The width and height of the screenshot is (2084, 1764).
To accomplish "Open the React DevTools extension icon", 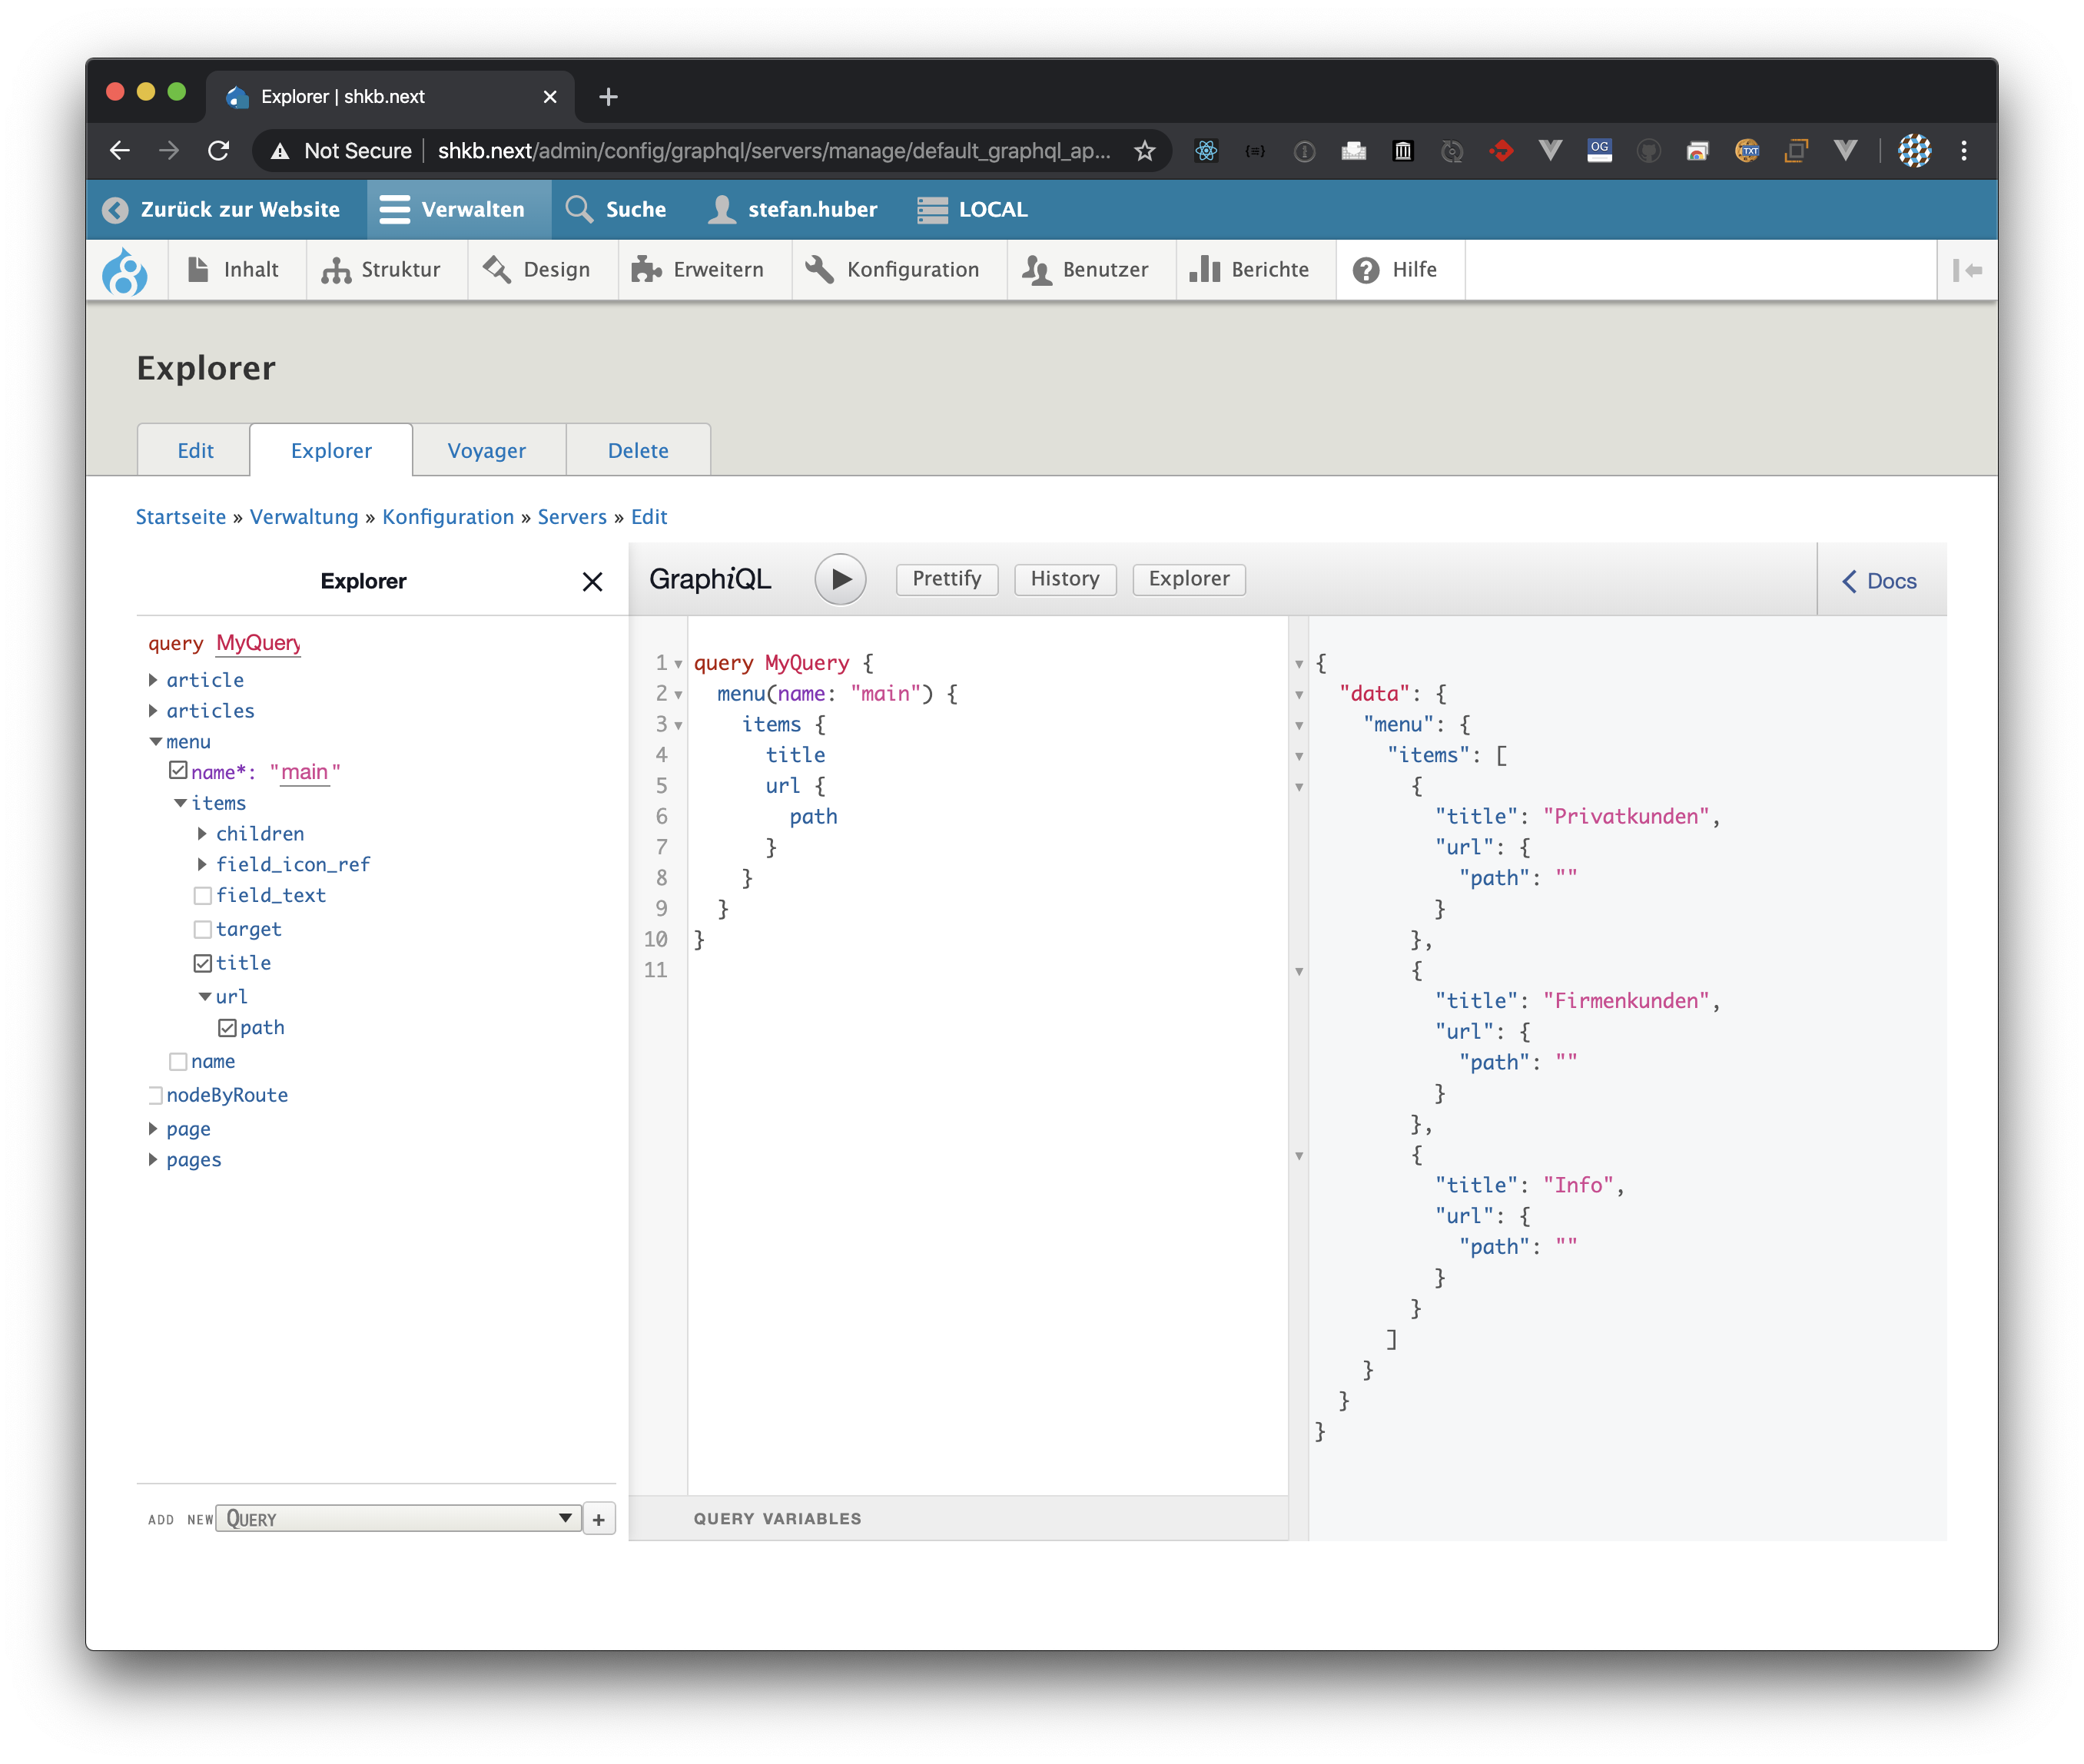I will [1206, 151].
